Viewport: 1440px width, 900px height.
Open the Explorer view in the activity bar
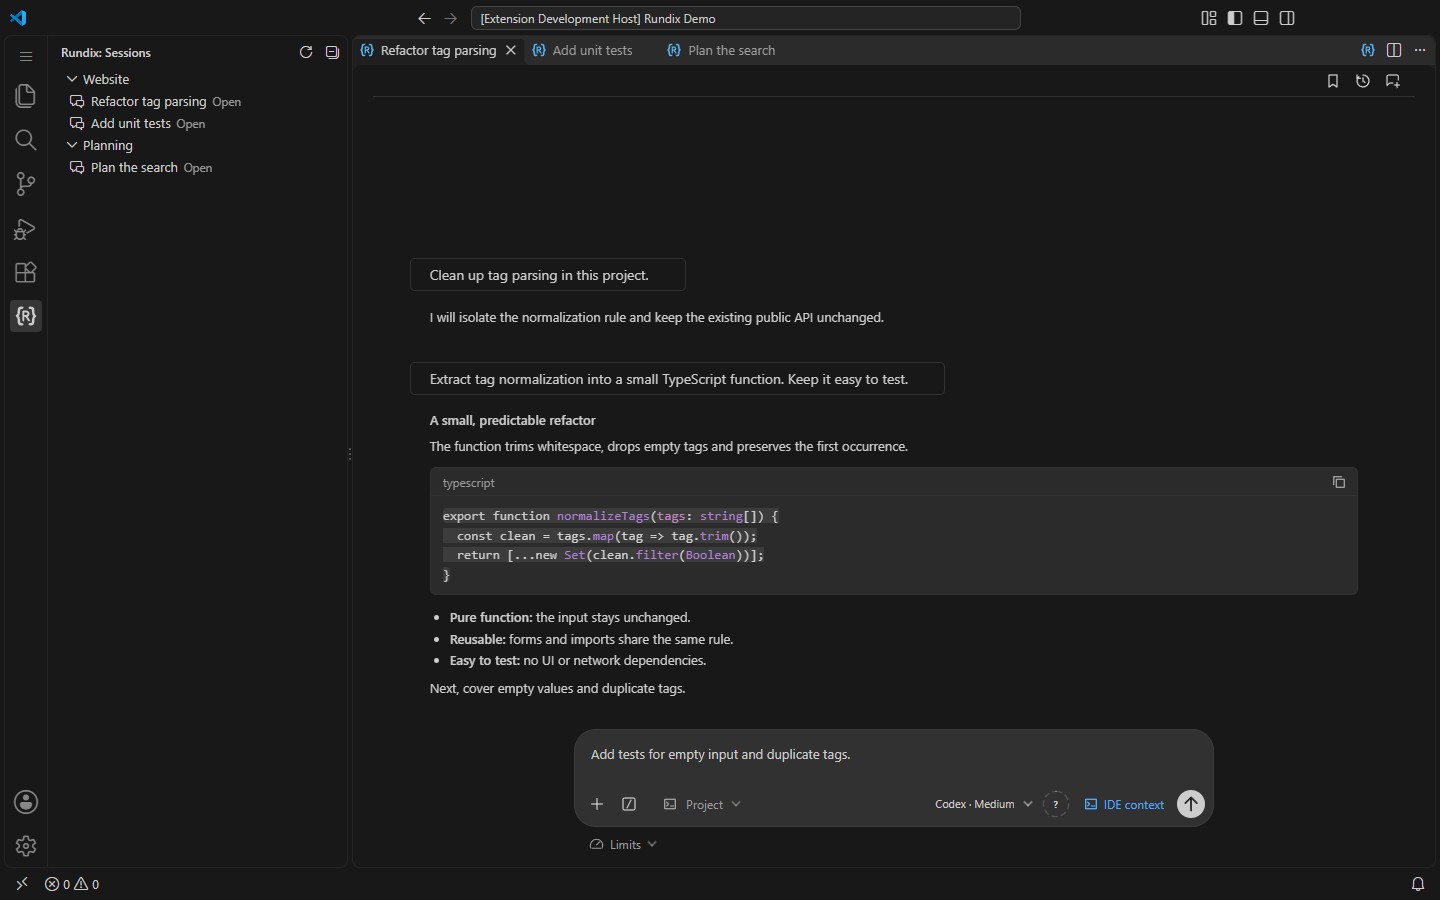click(x=26, y=96)
